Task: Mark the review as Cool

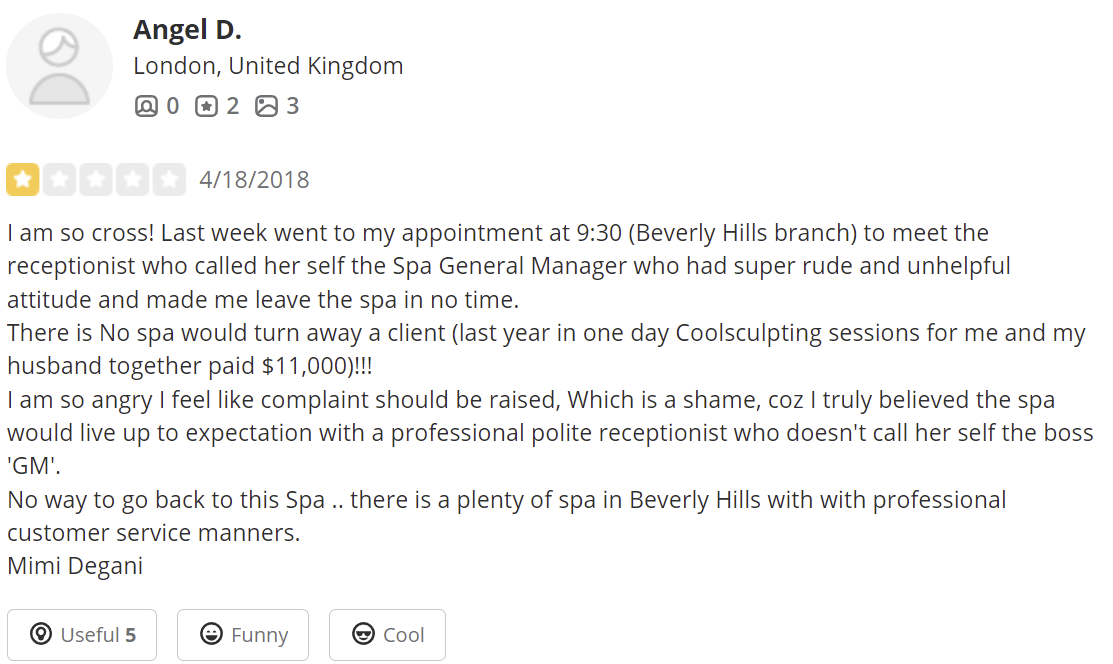Action: click(388, 635)
